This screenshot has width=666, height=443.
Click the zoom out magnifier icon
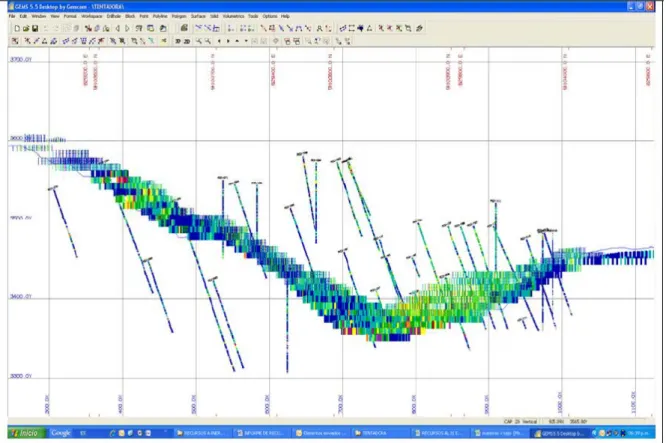click(208, 41)
